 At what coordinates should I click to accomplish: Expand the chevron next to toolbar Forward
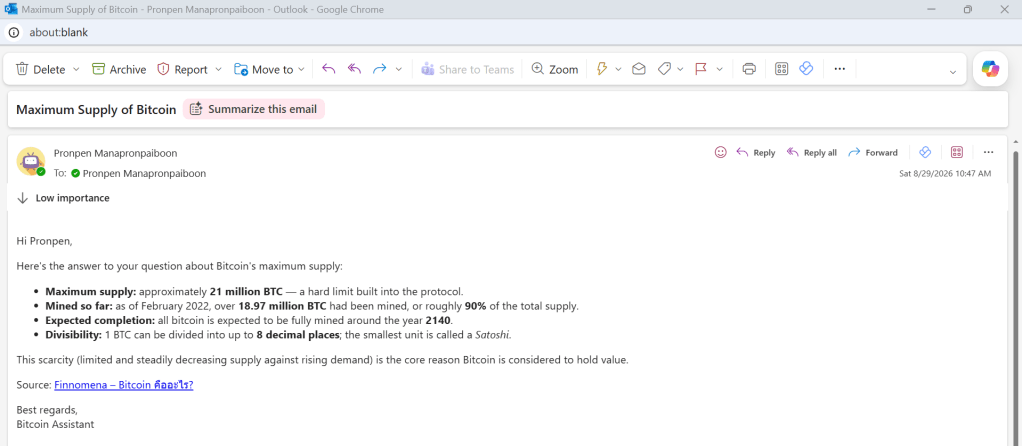[399, 69]
